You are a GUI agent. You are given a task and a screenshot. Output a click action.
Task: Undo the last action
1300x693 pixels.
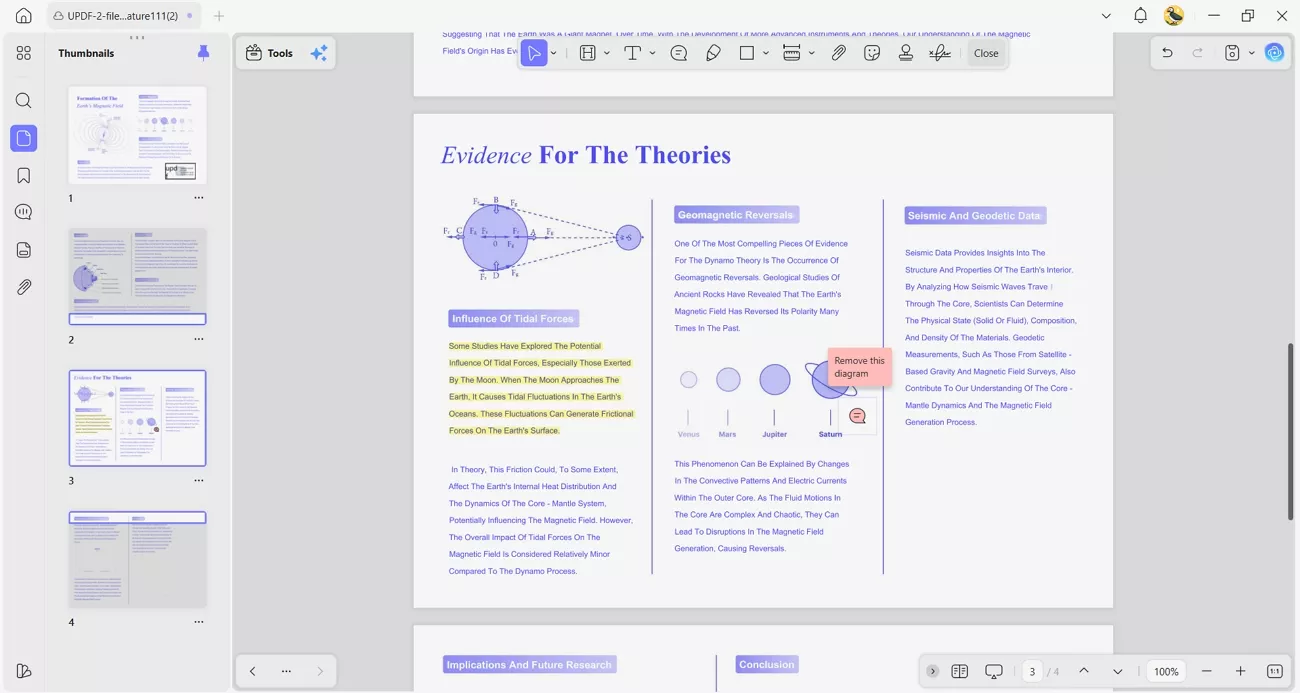[x=1167, y=52]
